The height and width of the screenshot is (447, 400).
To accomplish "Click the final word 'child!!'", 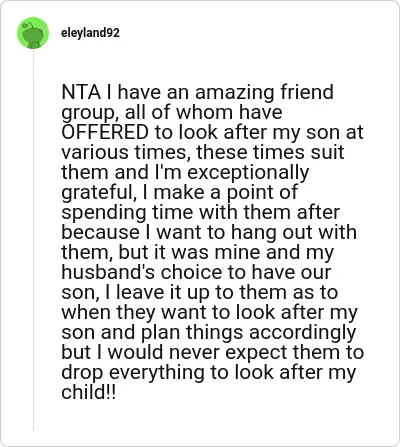I will click(89, 392).
